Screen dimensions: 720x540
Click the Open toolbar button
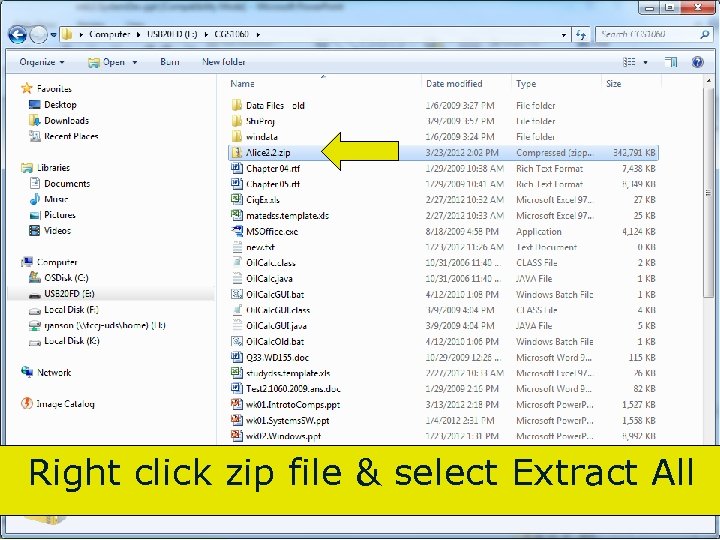107,62
